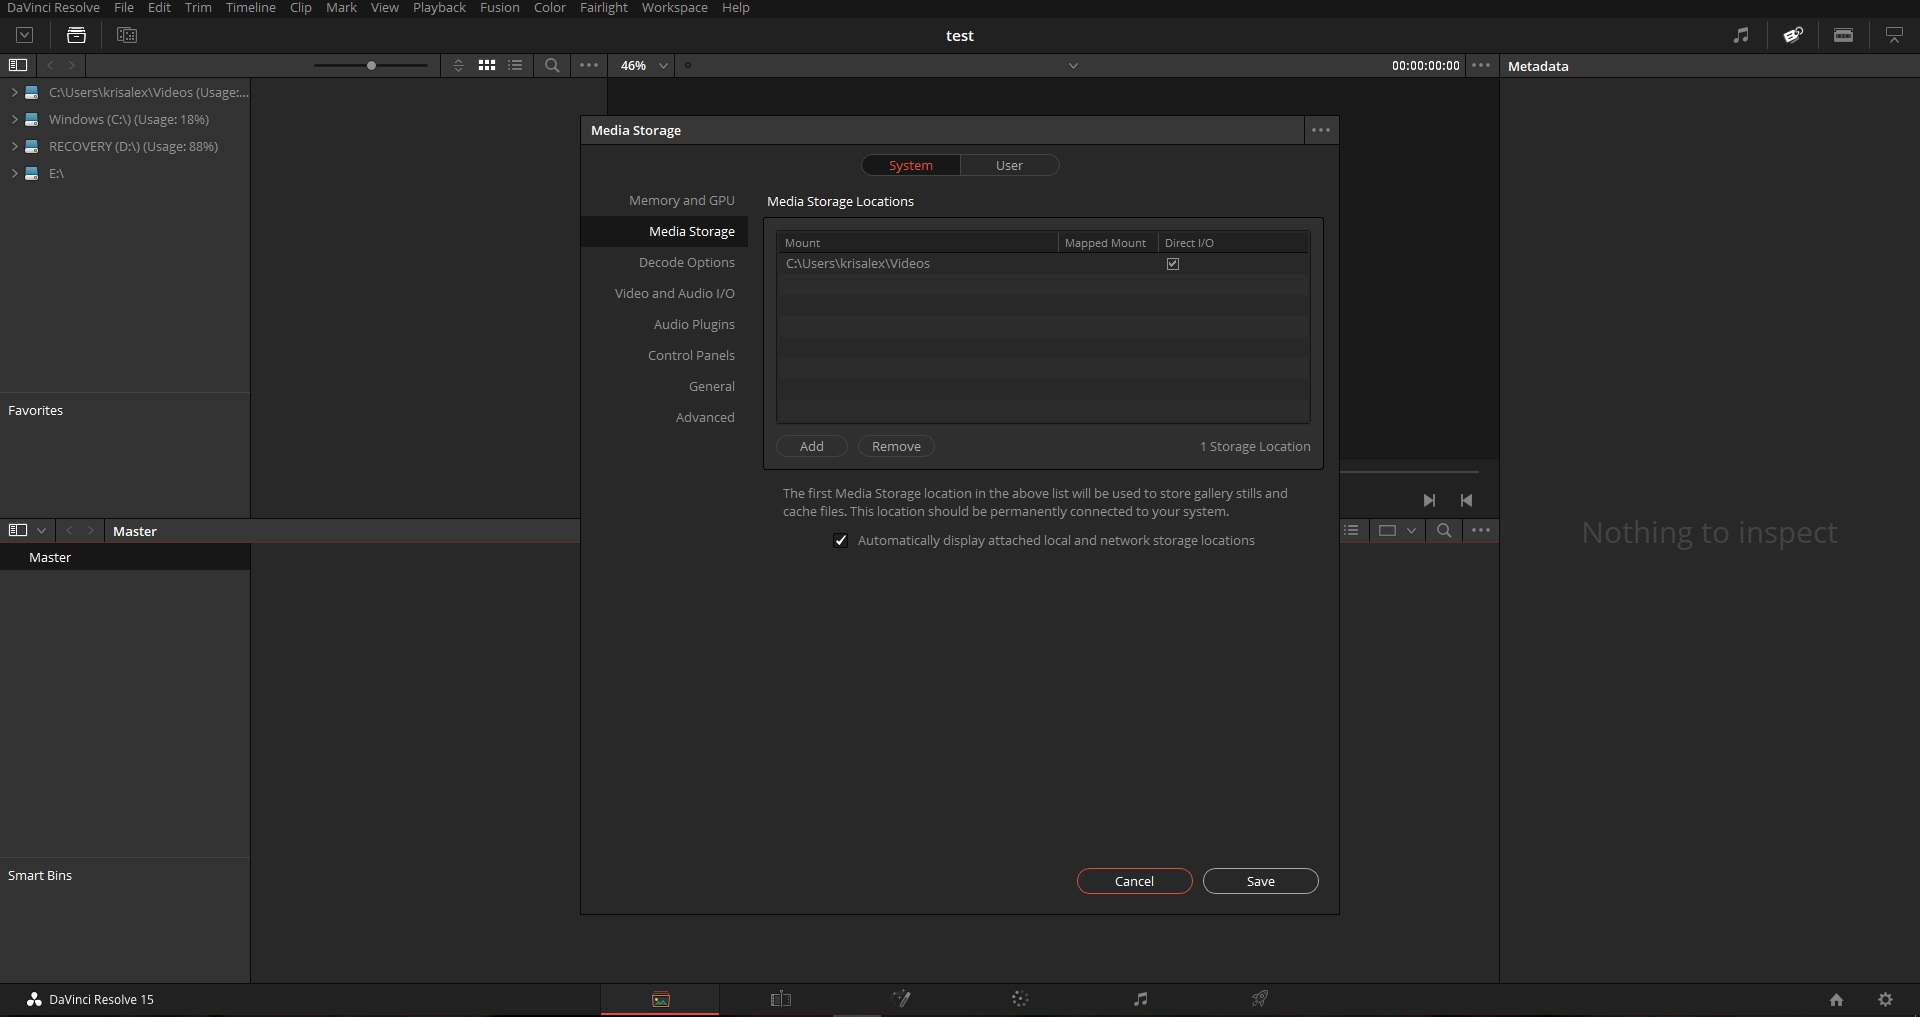1920x1017 pixels.
Task: Toggle the Capture panel icon in the top toolbar
Action: coord(1843,35)
